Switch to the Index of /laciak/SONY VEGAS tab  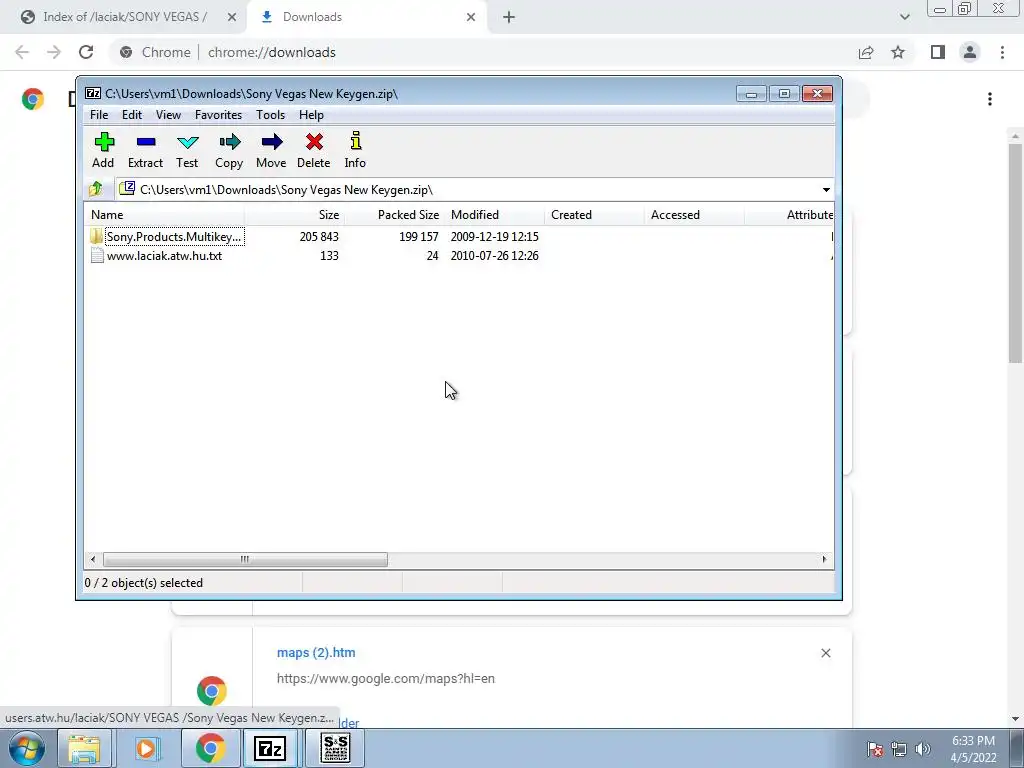(124, 17)
